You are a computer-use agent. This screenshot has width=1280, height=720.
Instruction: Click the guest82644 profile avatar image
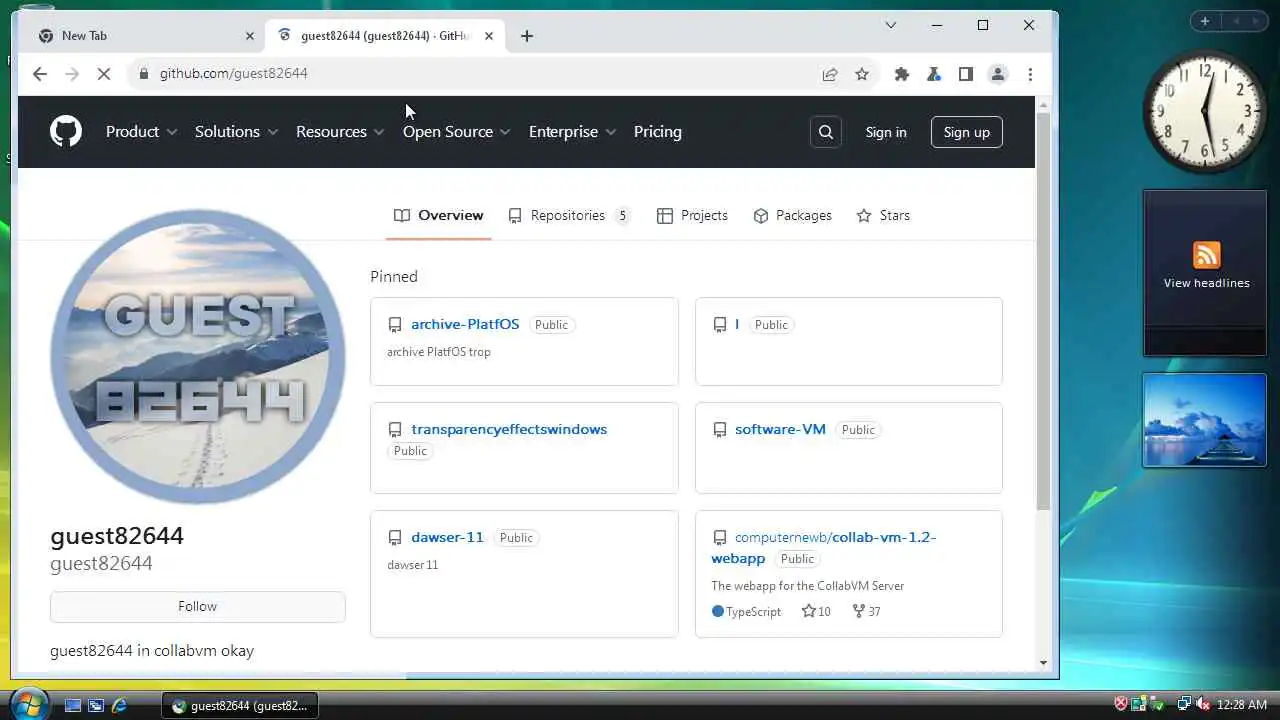198,356
